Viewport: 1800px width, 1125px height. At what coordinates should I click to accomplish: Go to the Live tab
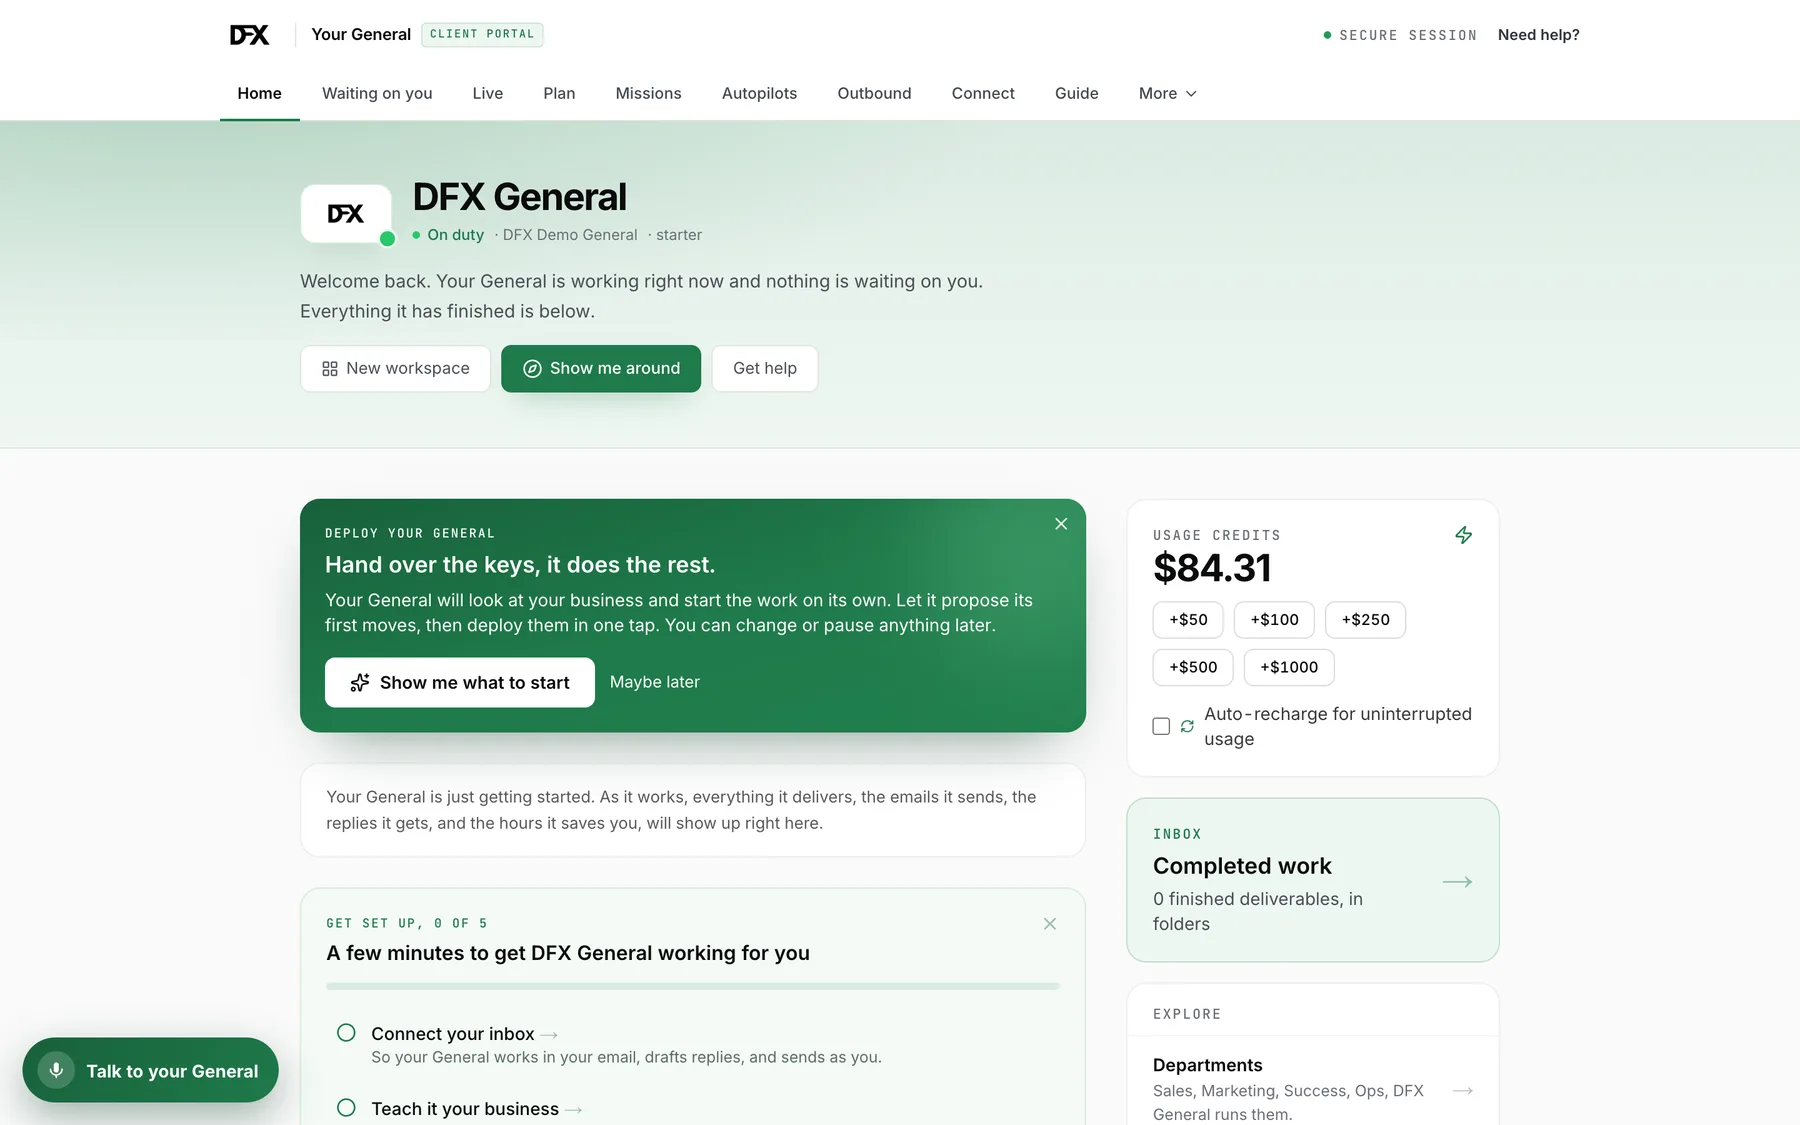(488, 93)
